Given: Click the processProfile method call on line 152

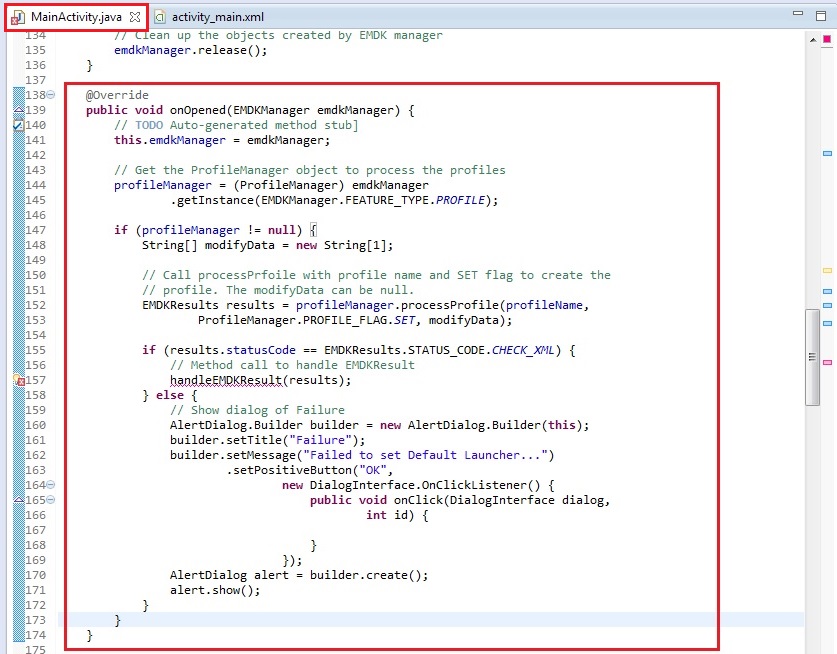Looking at the screenshot, I should (454, 305).
